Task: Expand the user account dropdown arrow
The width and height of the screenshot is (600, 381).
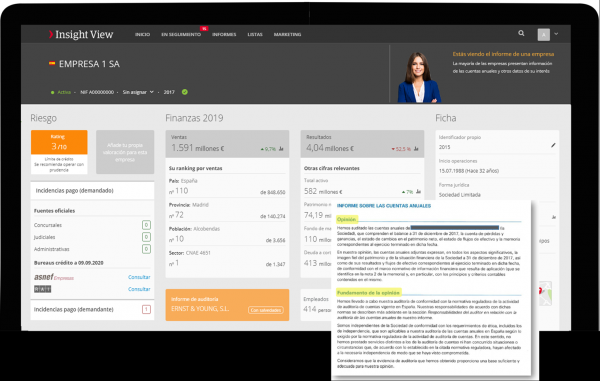Action: (x=556, y=34)
